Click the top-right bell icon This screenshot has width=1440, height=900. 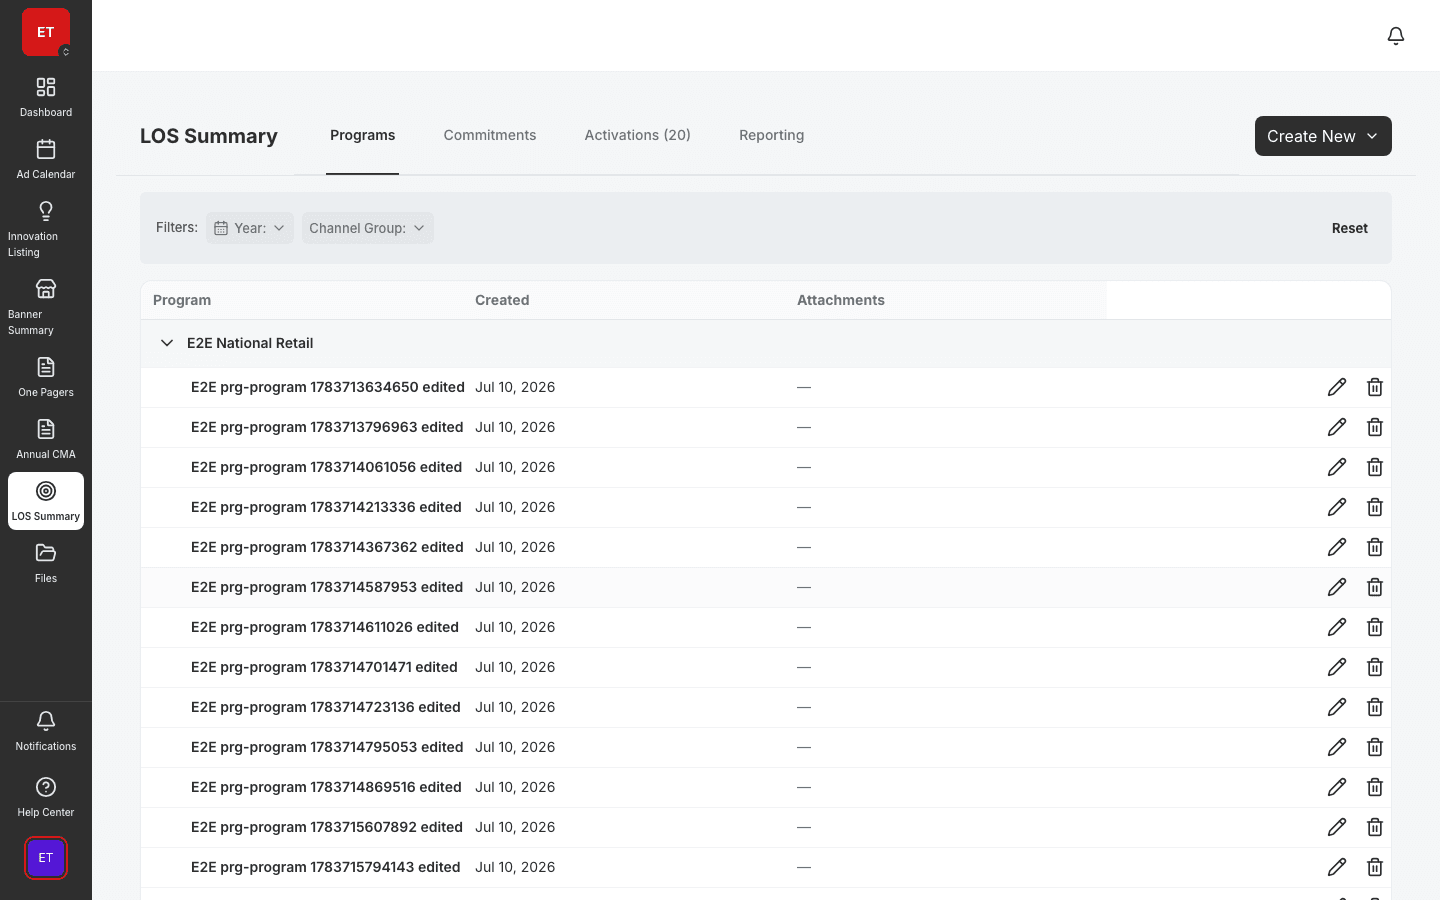[1396, 36]
